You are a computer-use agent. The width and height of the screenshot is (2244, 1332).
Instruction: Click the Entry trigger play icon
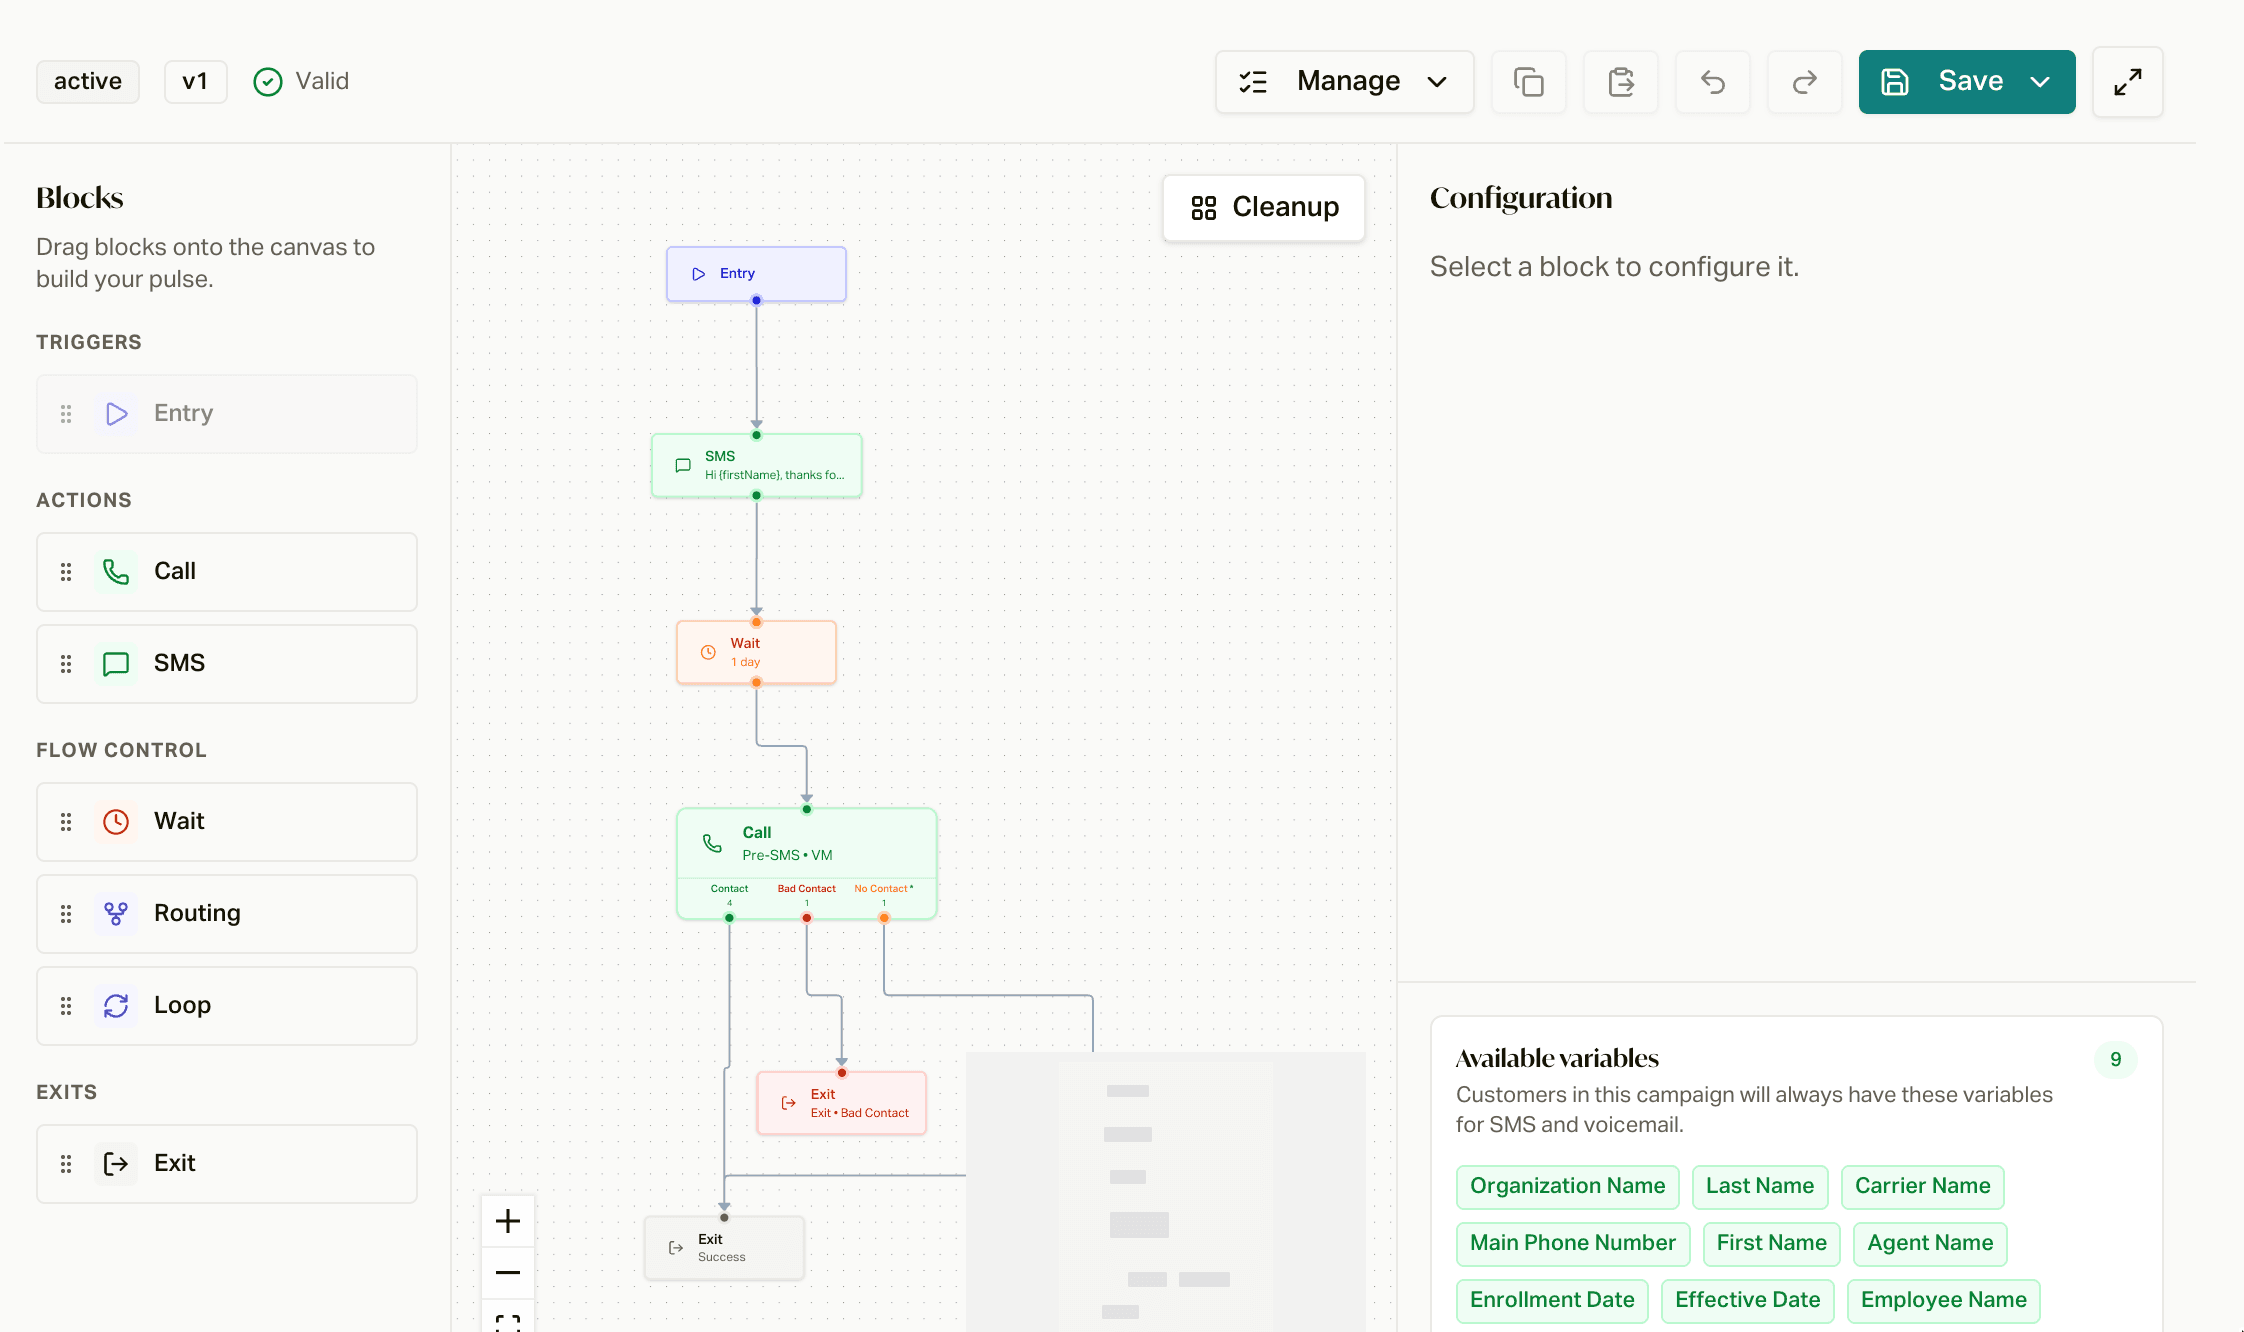(x=116, y=413)
